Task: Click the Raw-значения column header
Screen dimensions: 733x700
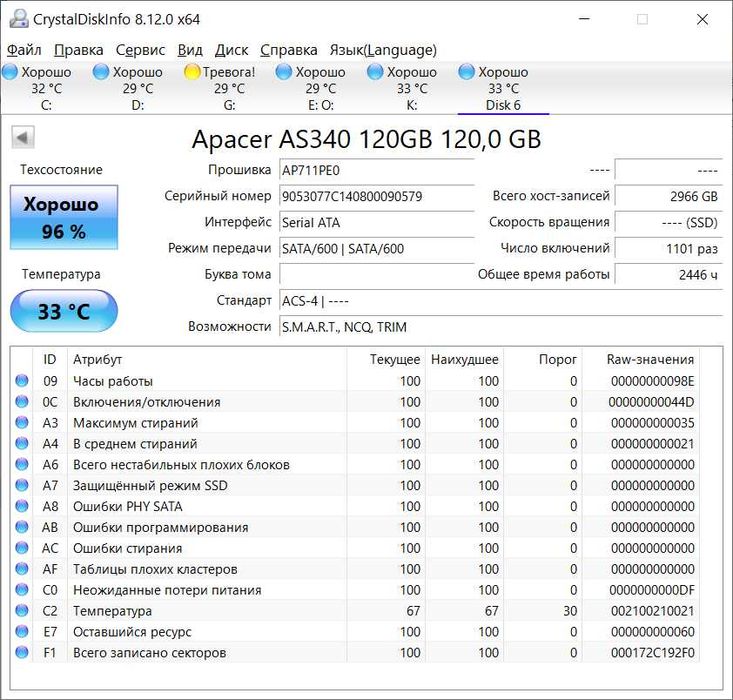Action: click(641, 360)
